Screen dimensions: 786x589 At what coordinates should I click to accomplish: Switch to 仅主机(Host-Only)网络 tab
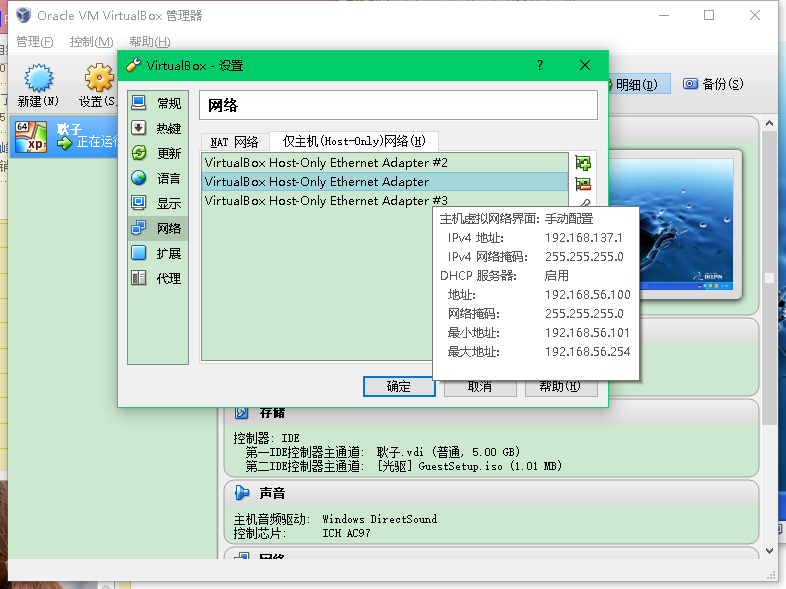354,141
